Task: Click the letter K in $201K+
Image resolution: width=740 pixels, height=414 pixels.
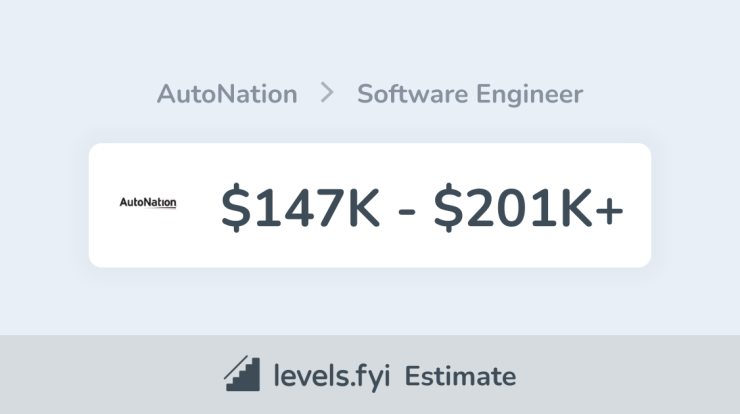Action: tap(575, 208)
